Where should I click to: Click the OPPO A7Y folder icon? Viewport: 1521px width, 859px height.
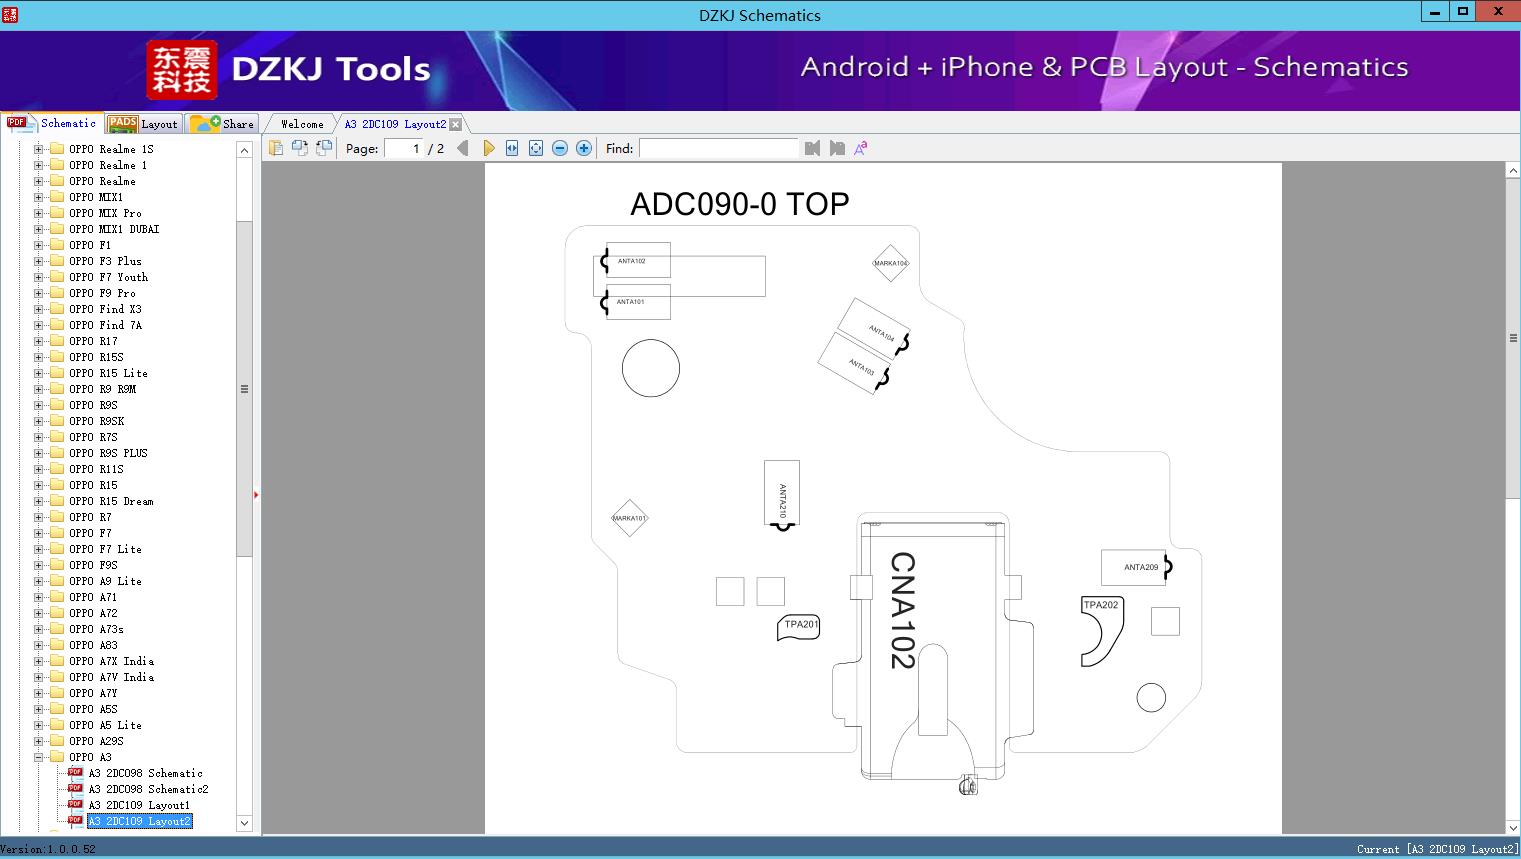click(x=57, y=693)
